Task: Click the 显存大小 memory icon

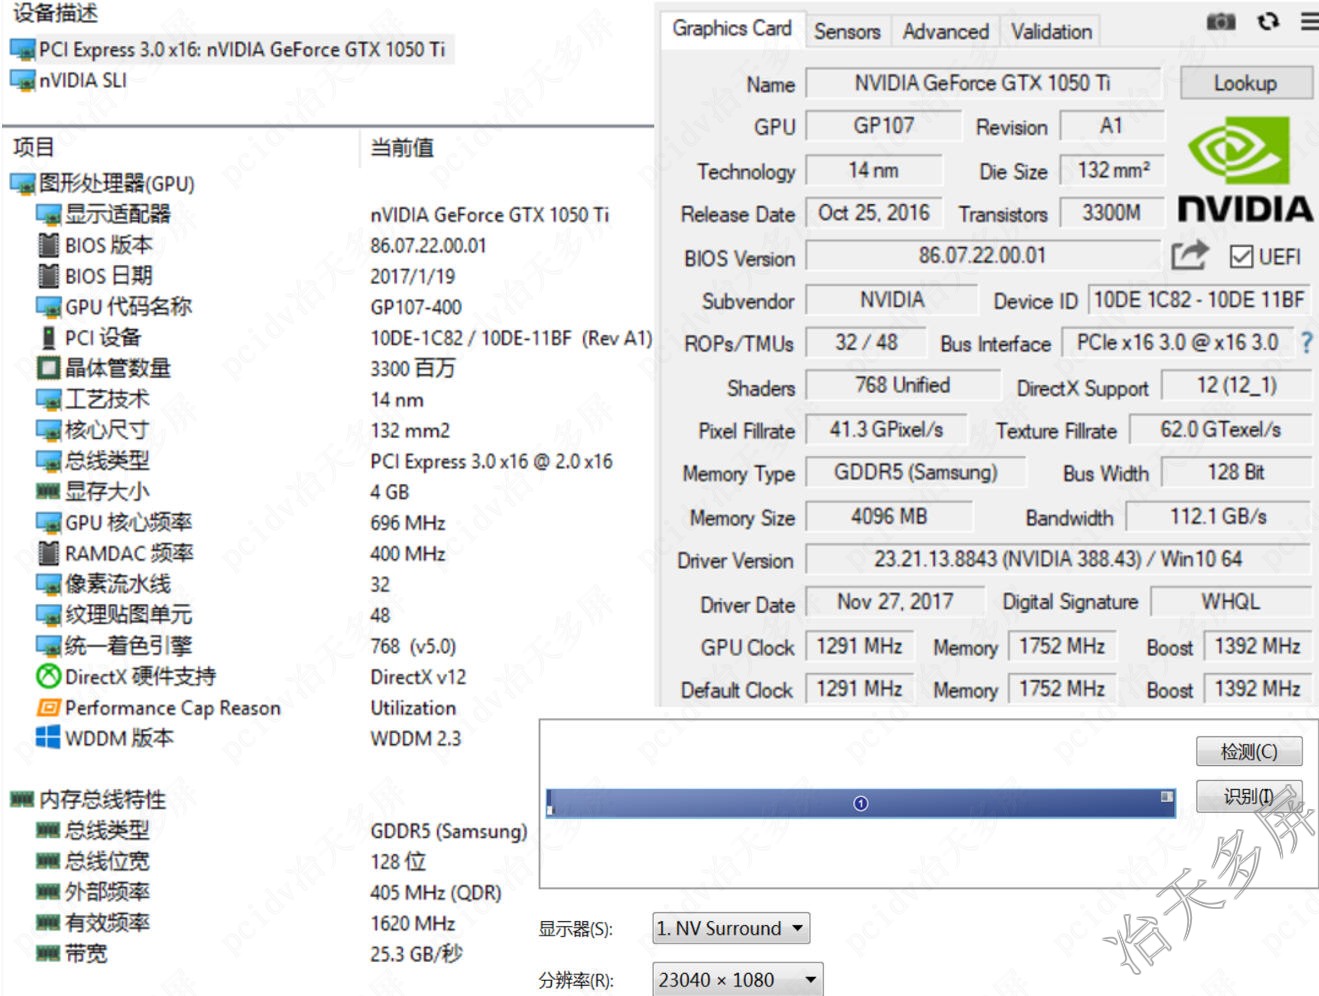Action: click(48, 491)
